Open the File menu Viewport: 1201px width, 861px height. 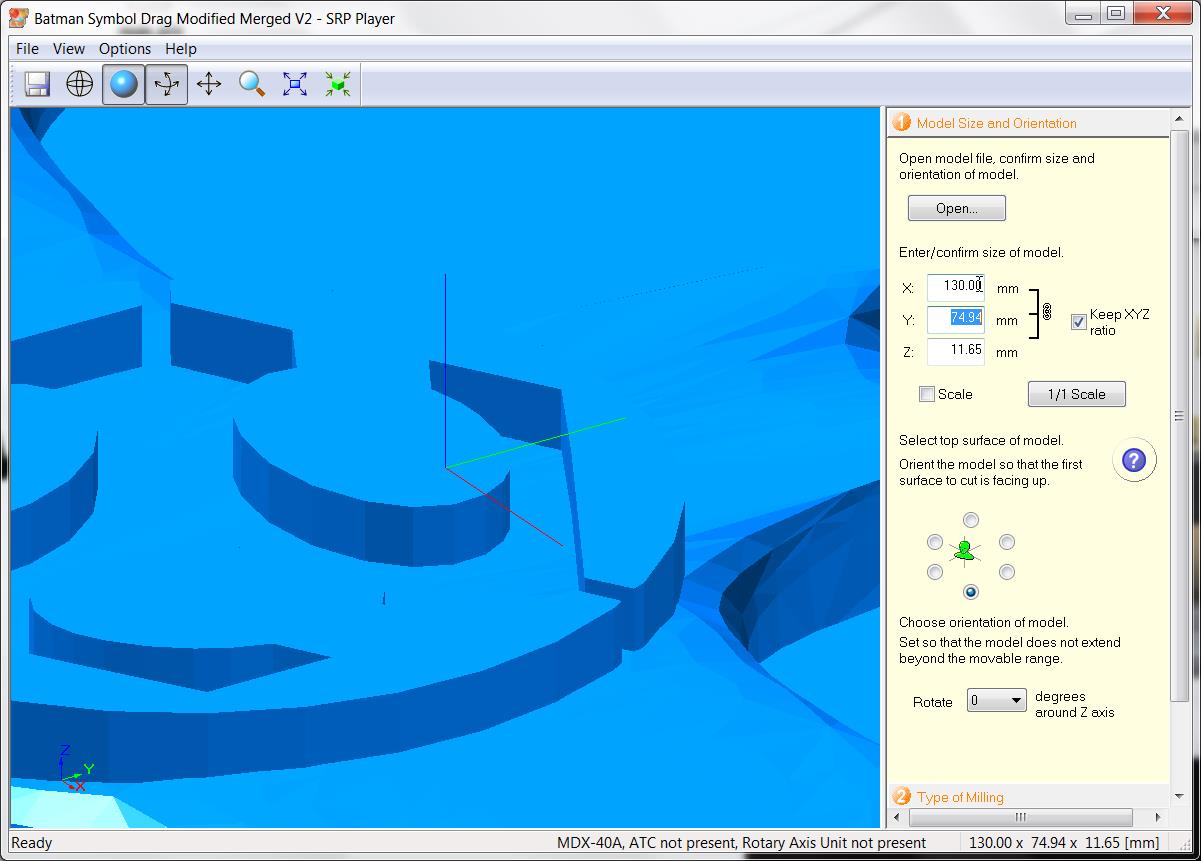[27, 48]
